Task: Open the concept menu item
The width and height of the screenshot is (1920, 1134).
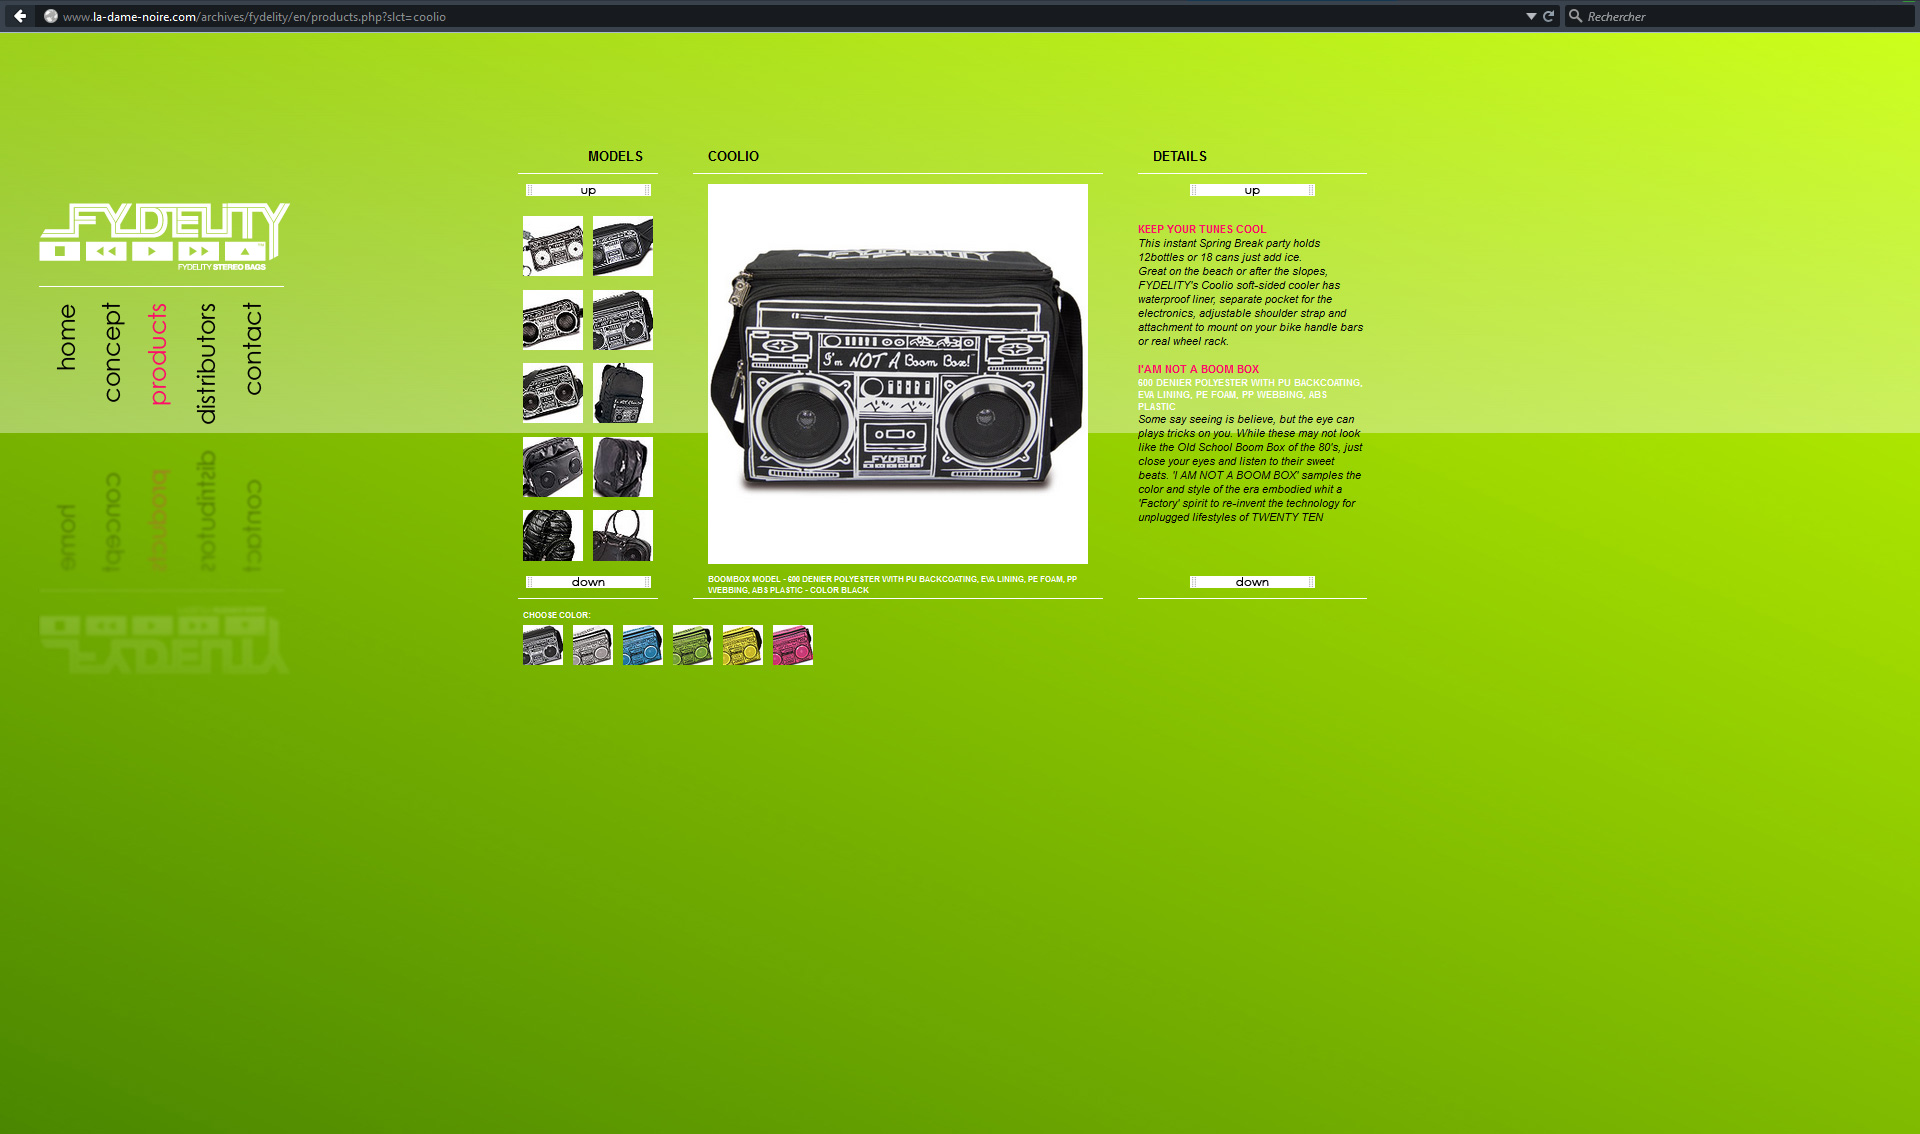Action: click(112, 352)
